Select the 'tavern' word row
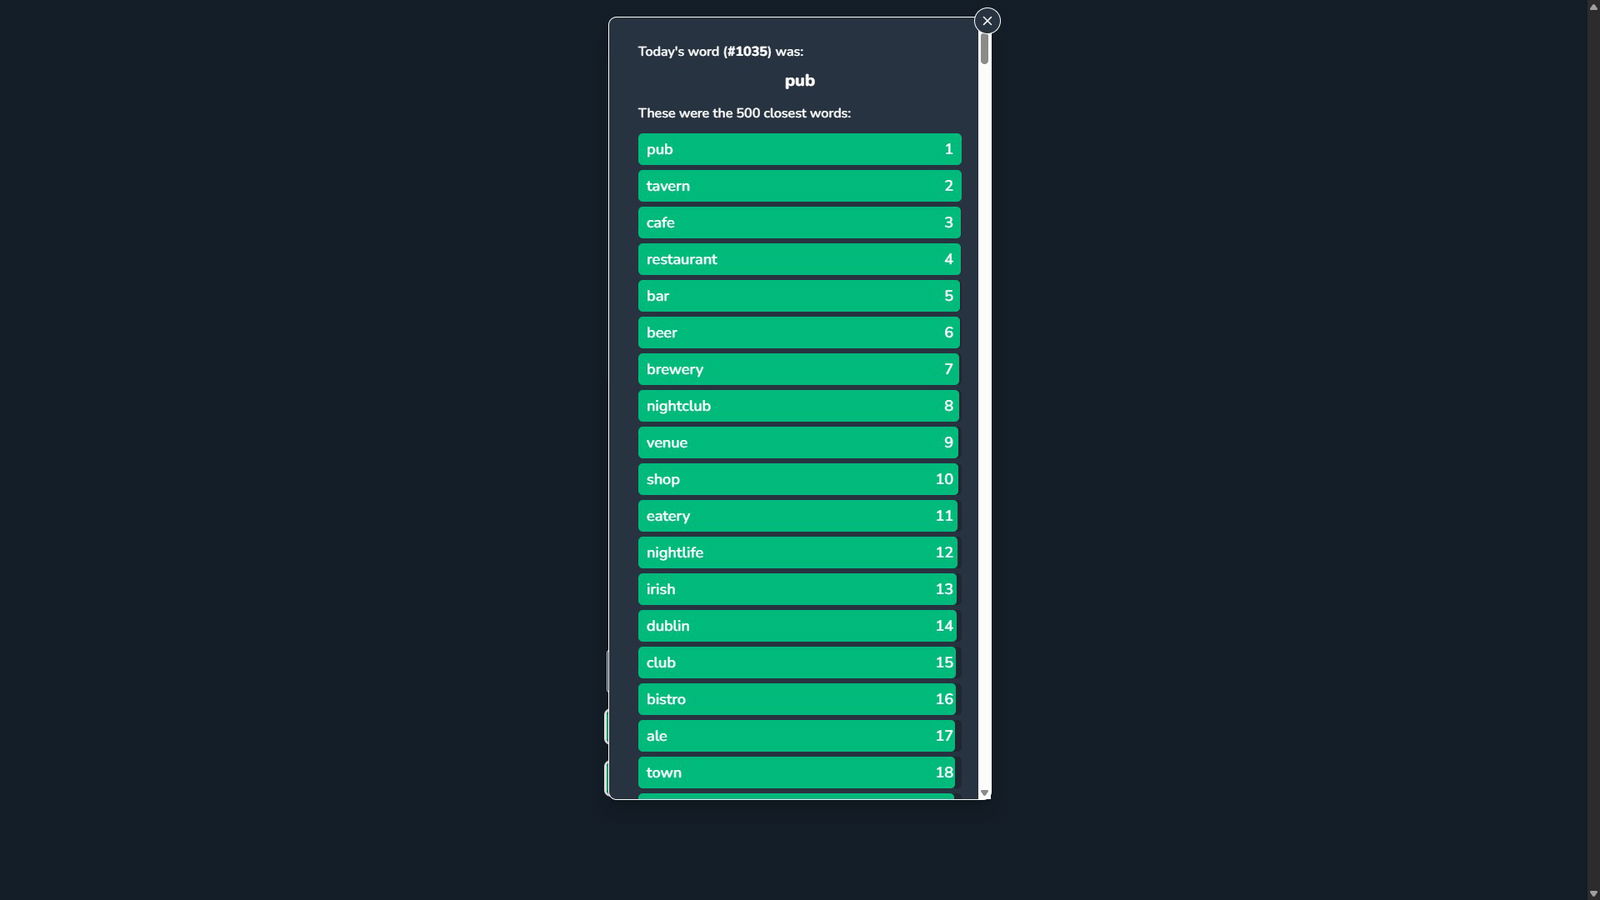The image size is (1600, 900). pos(799,186)
